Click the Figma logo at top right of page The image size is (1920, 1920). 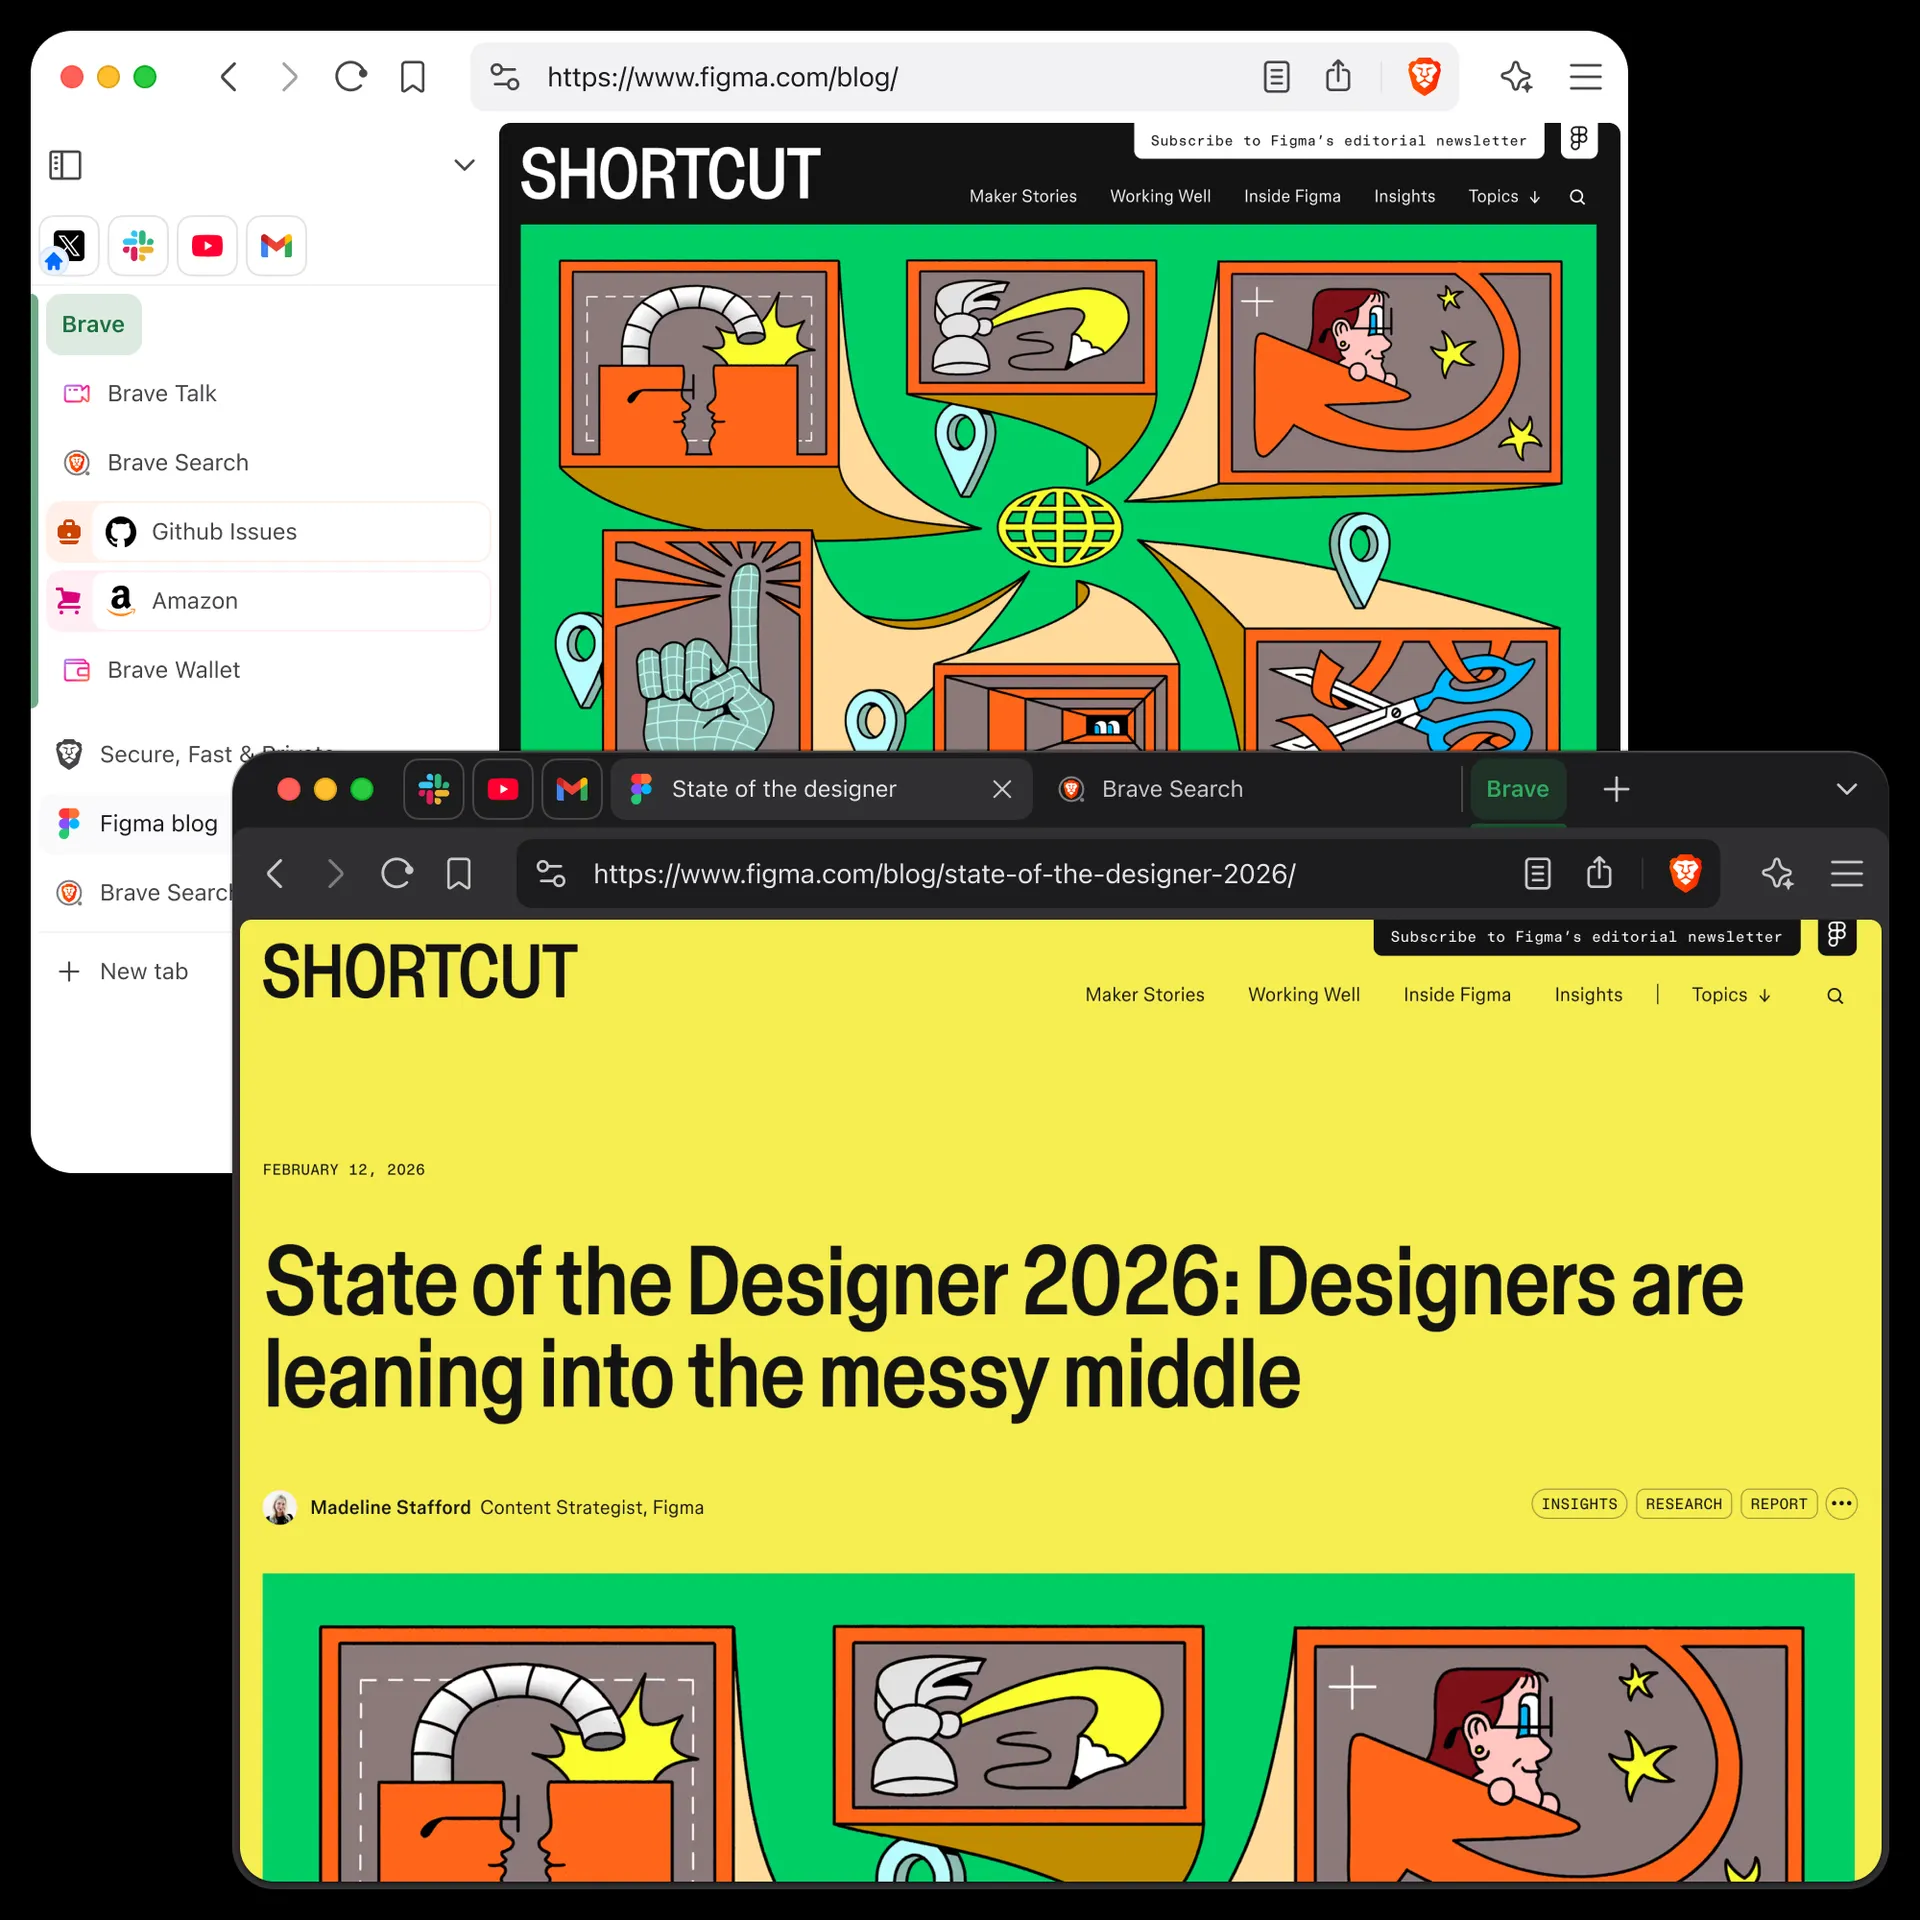[x=1837, y=934]
